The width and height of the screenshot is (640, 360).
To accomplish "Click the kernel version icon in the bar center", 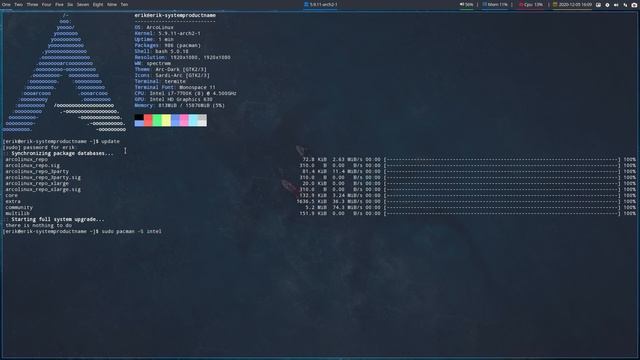I will point(306,4).
